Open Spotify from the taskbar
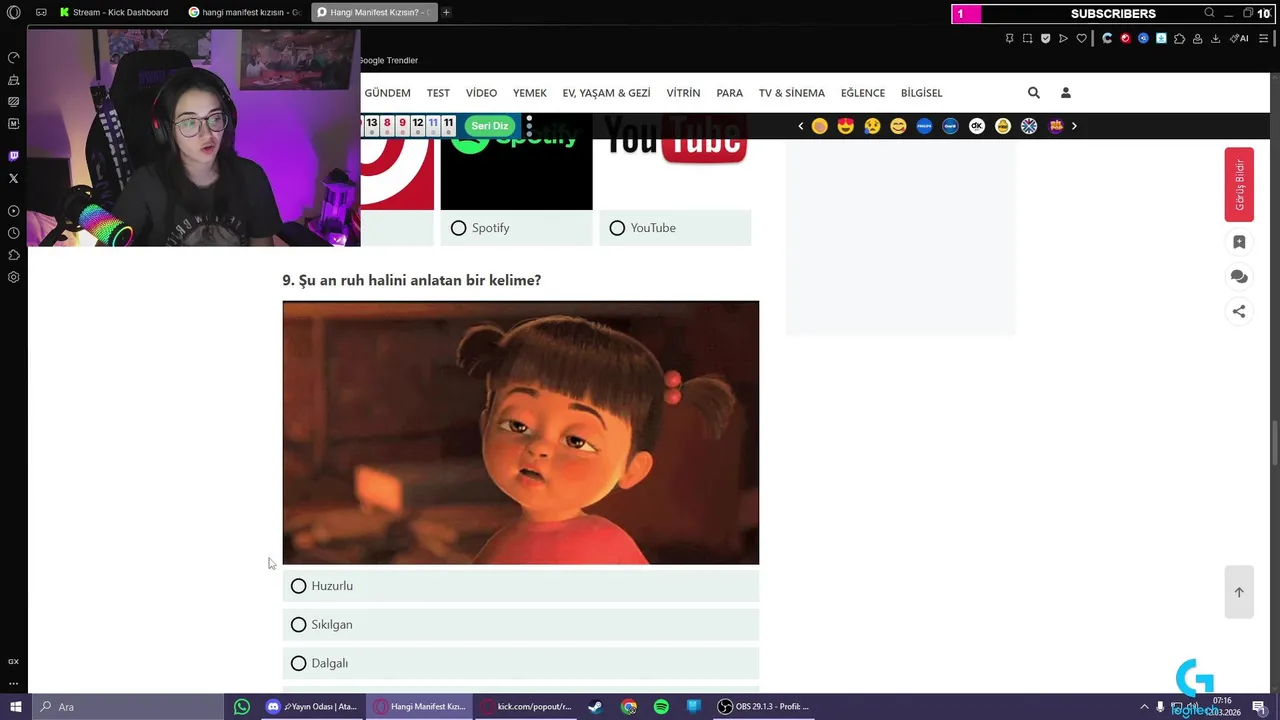 coord(661,707)
